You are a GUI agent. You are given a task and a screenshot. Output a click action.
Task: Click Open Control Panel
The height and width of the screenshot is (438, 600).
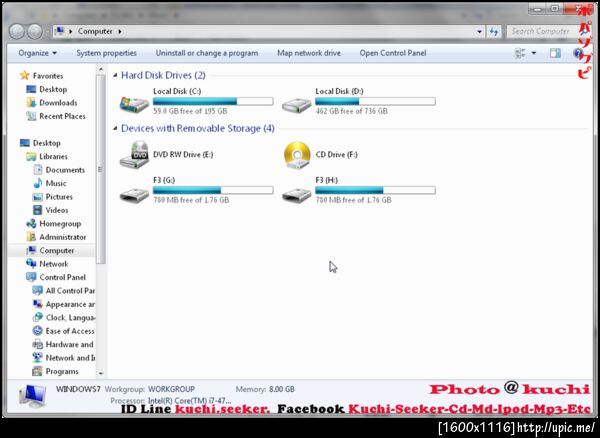[393, 53]
